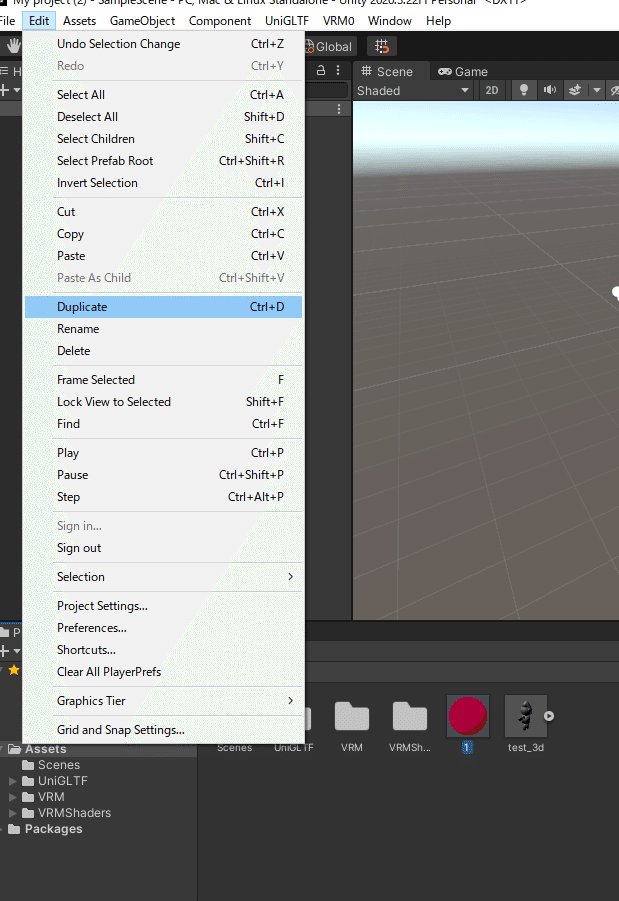Choose Find from Edit menu

(x=163, y=423)
